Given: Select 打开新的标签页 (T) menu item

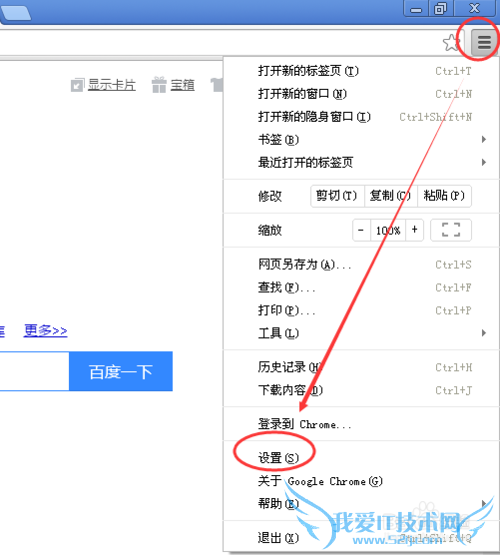Looking at the screenshot, I should [361, 71].
